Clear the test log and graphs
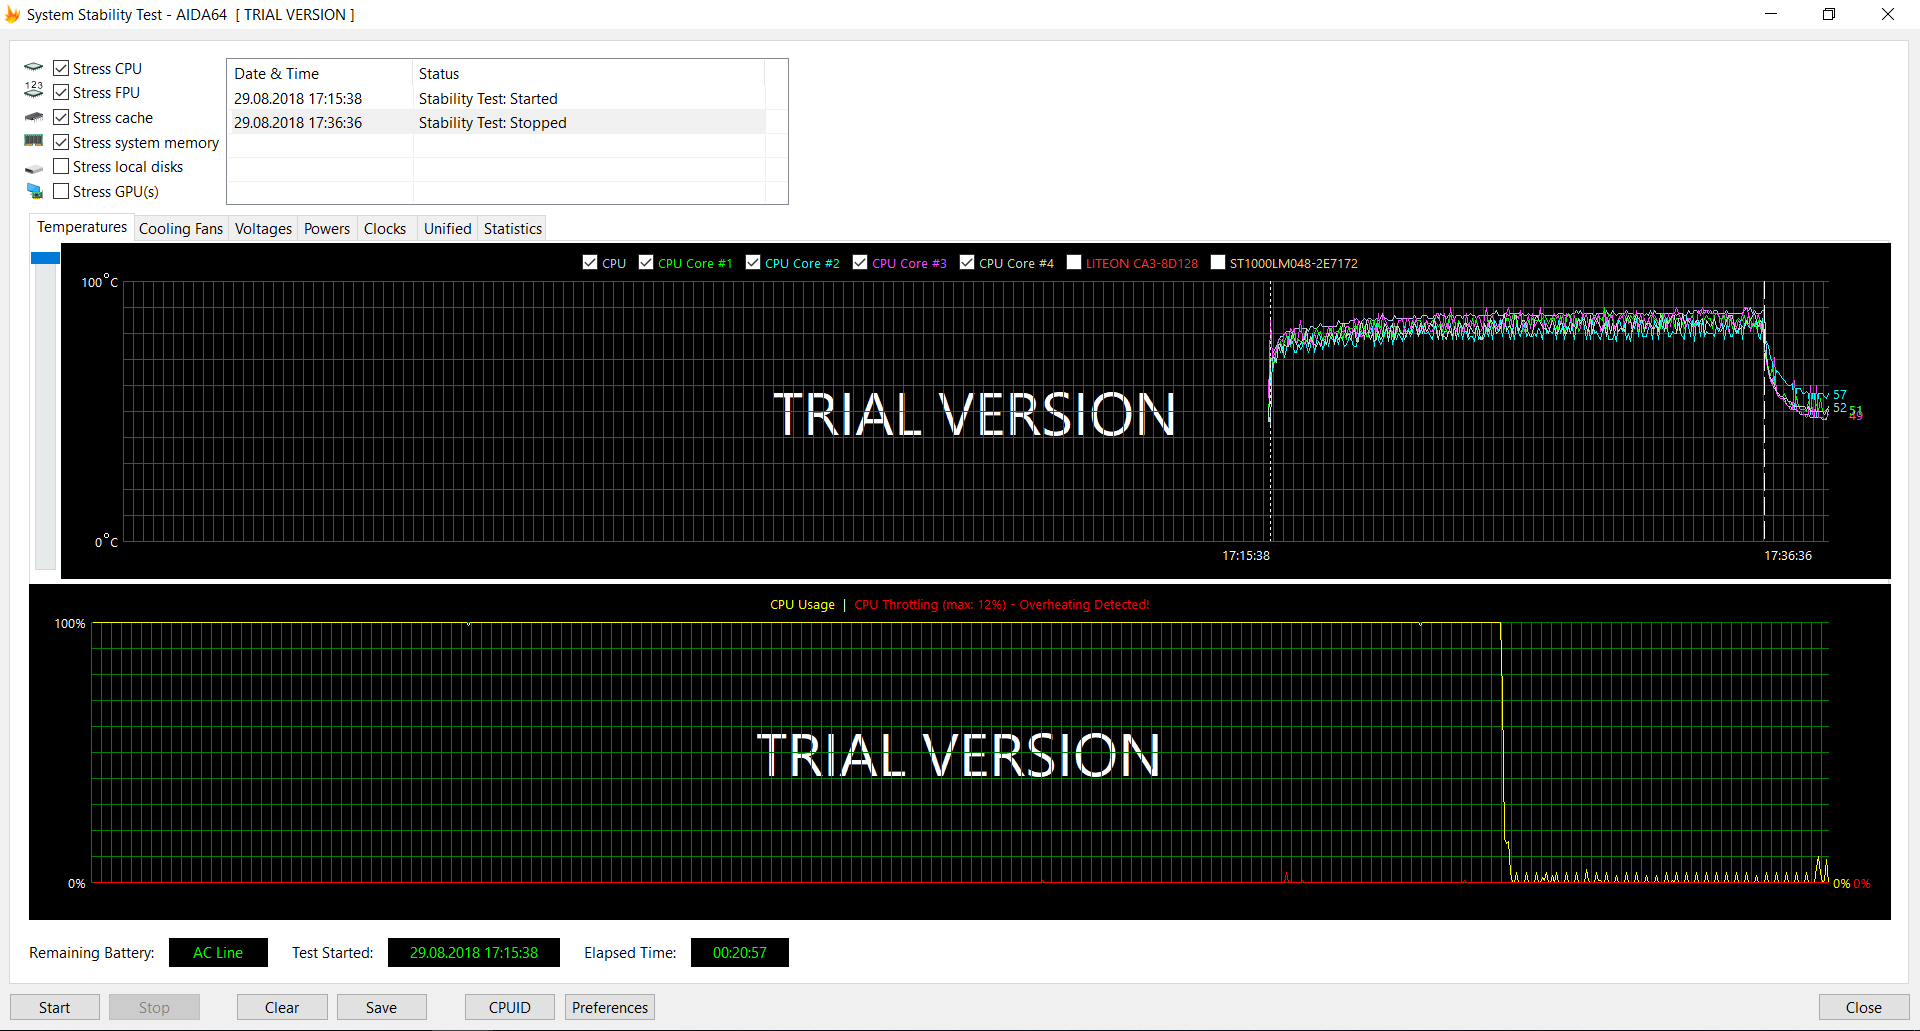The height and width of the screenshot is (1031, 1920). pos(282,1007)
